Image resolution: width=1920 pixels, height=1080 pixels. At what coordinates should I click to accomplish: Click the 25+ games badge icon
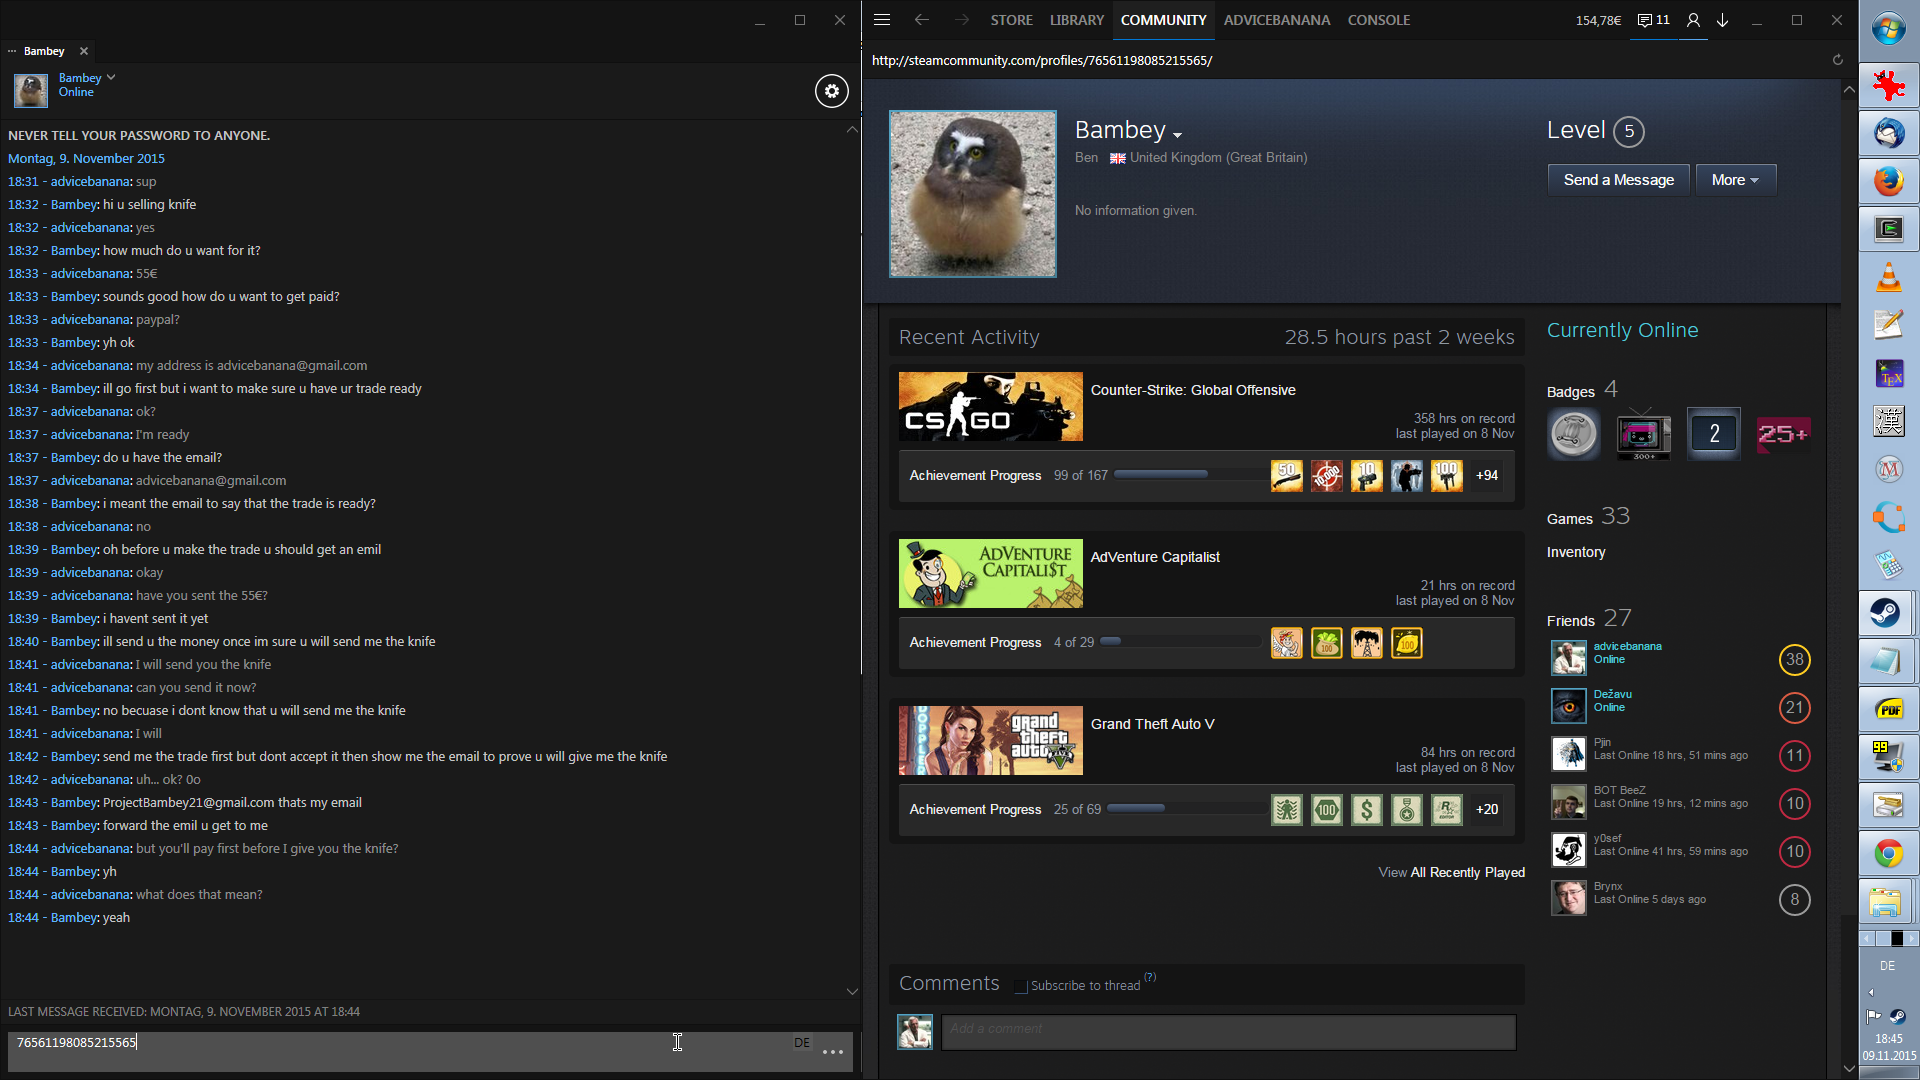[1783, 434]
